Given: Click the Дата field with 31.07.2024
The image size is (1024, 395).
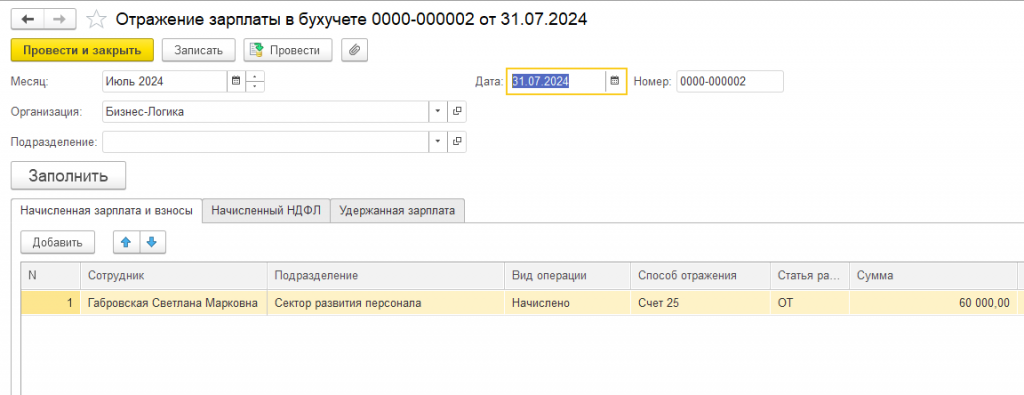Looking at the screenshot, I should (556, 82).
